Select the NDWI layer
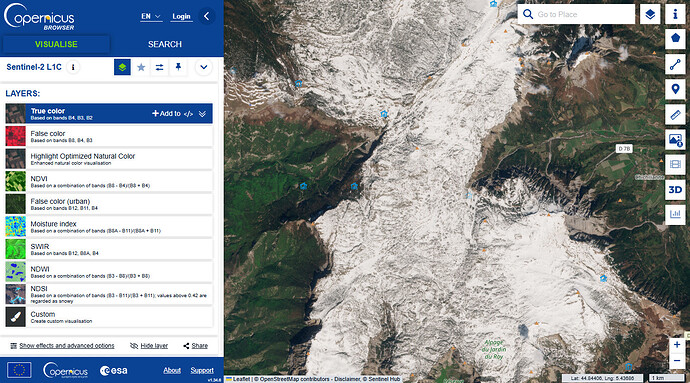690x383 pixels. point(109,272)
